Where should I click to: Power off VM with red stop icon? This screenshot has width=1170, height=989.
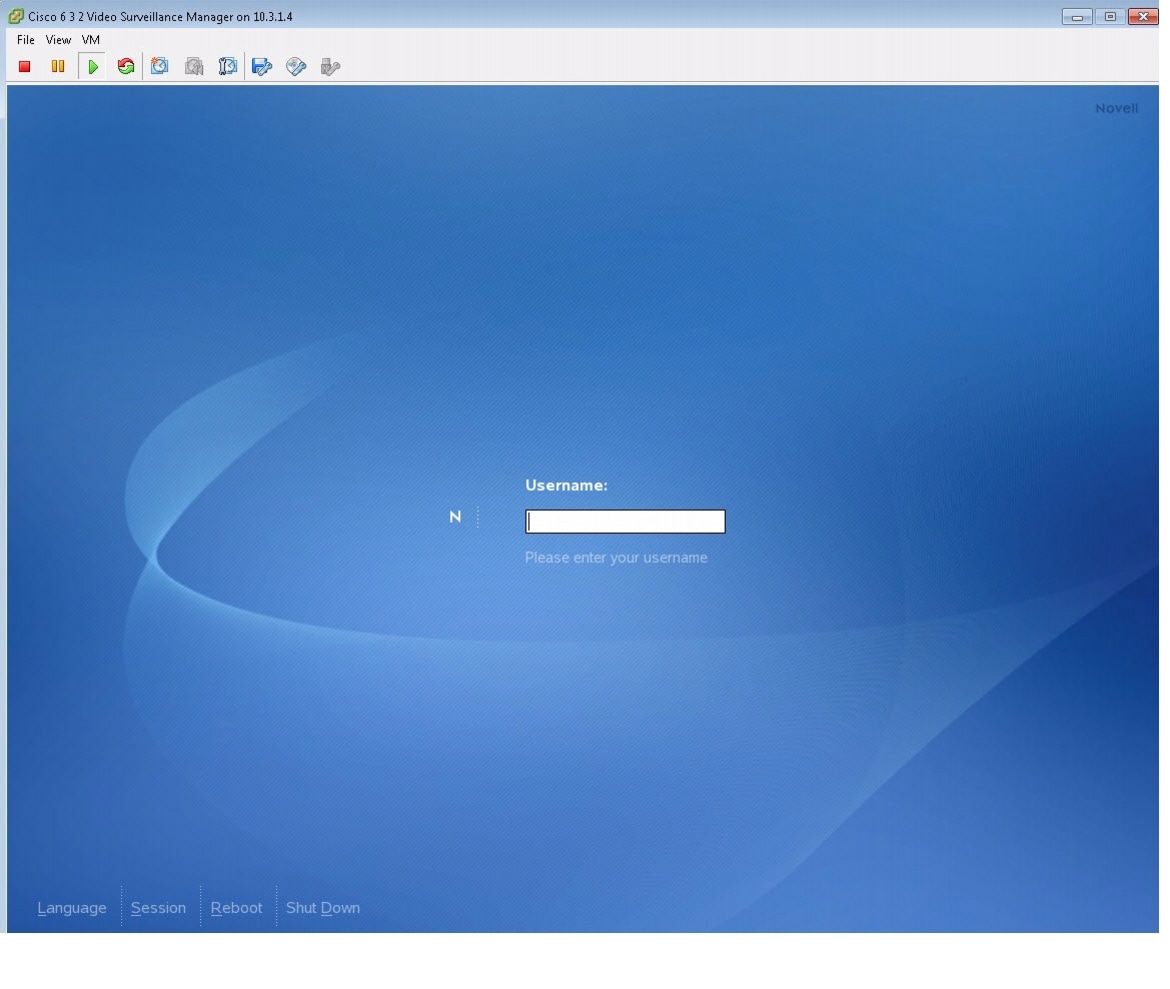coord(25,66)
